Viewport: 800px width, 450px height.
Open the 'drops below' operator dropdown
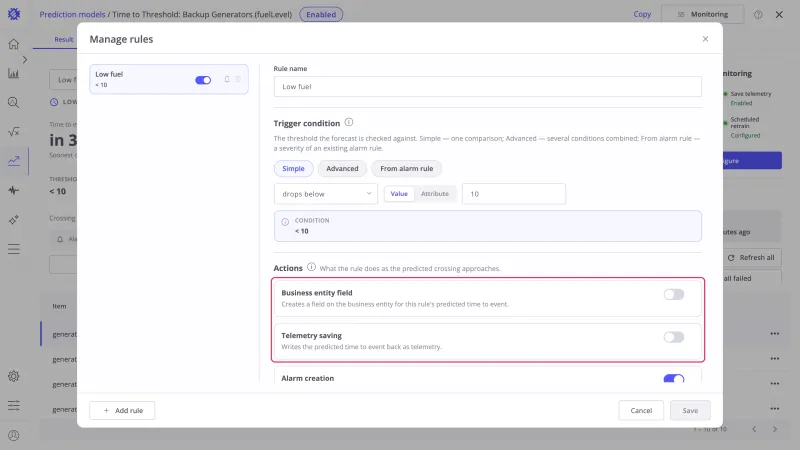(x=326, y=194)
